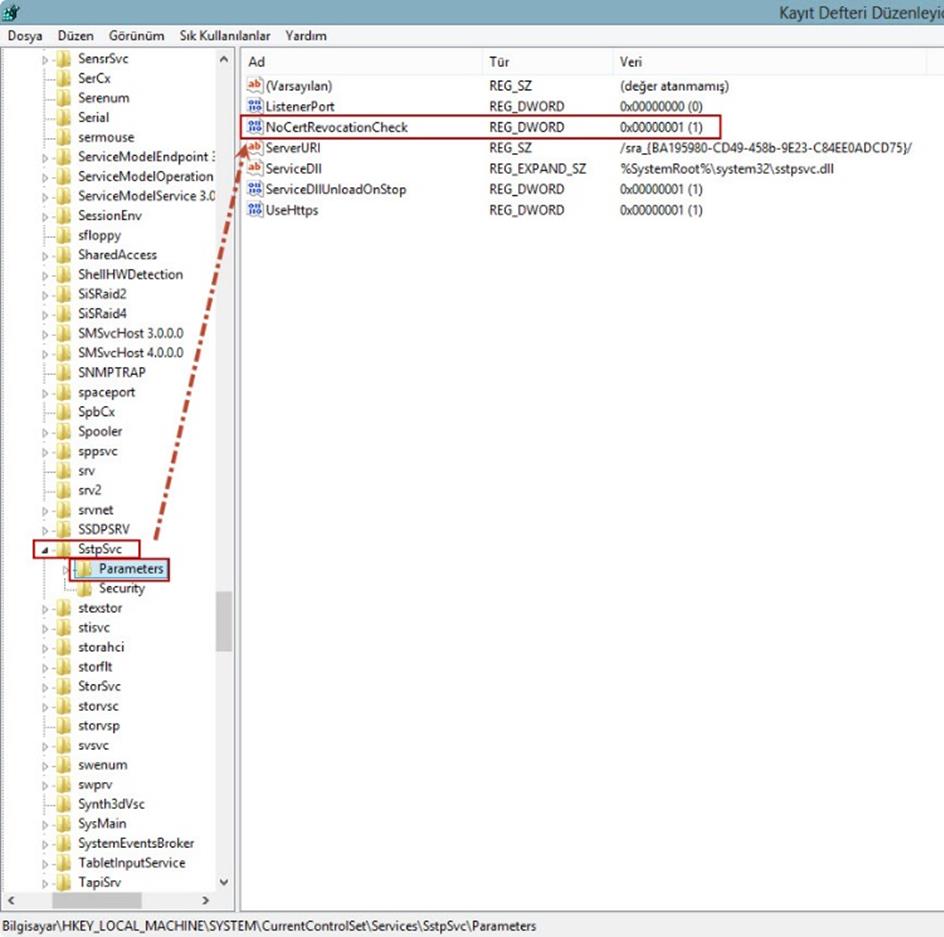Viewport: 944px width, 937px height.
Task: Click the REG_EXPAND_SZ type cell
Action: pos(538,169)
